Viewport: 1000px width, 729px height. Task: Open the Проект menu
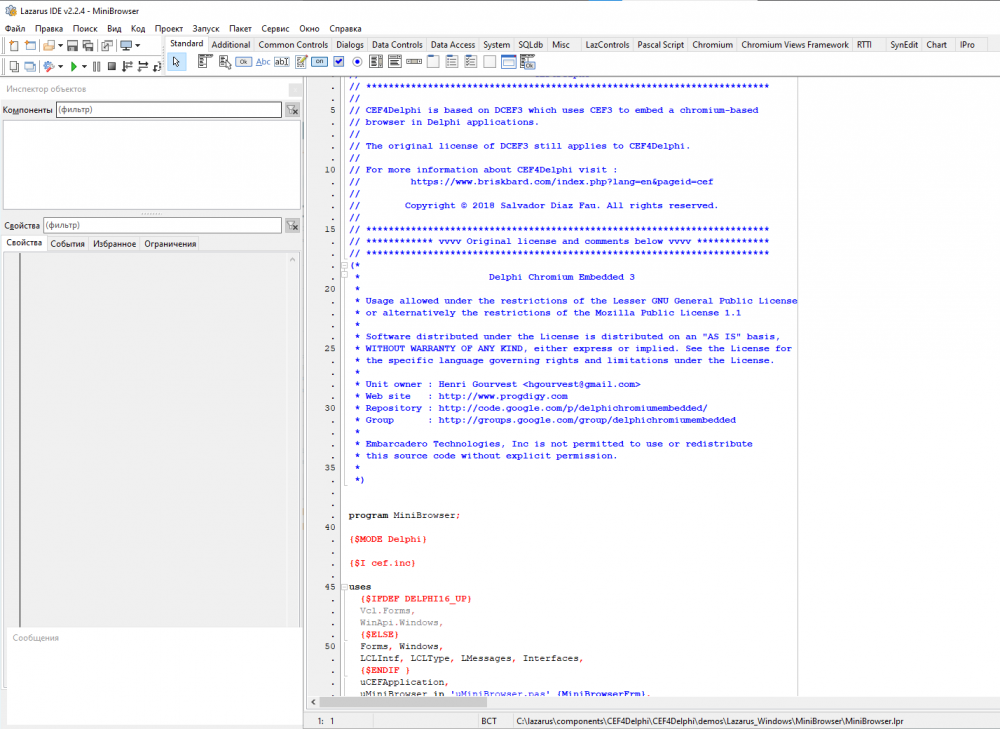click(169, 29)
